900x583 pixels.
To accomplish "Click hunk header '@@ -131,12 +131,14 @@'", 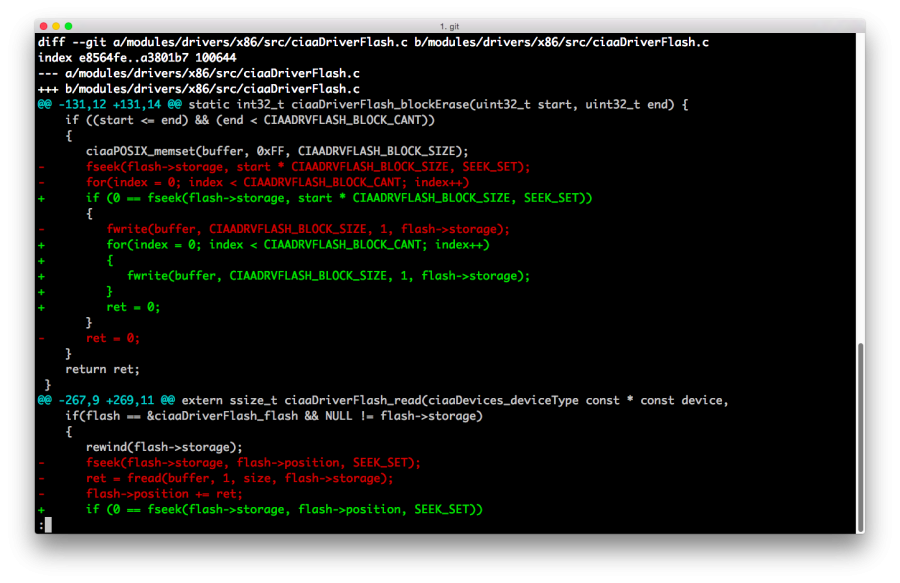I will 109,104.
